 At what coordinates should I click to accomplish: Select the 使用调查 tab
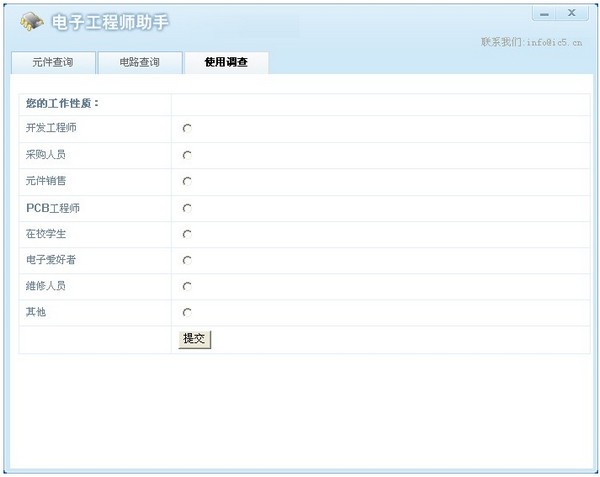226,63
